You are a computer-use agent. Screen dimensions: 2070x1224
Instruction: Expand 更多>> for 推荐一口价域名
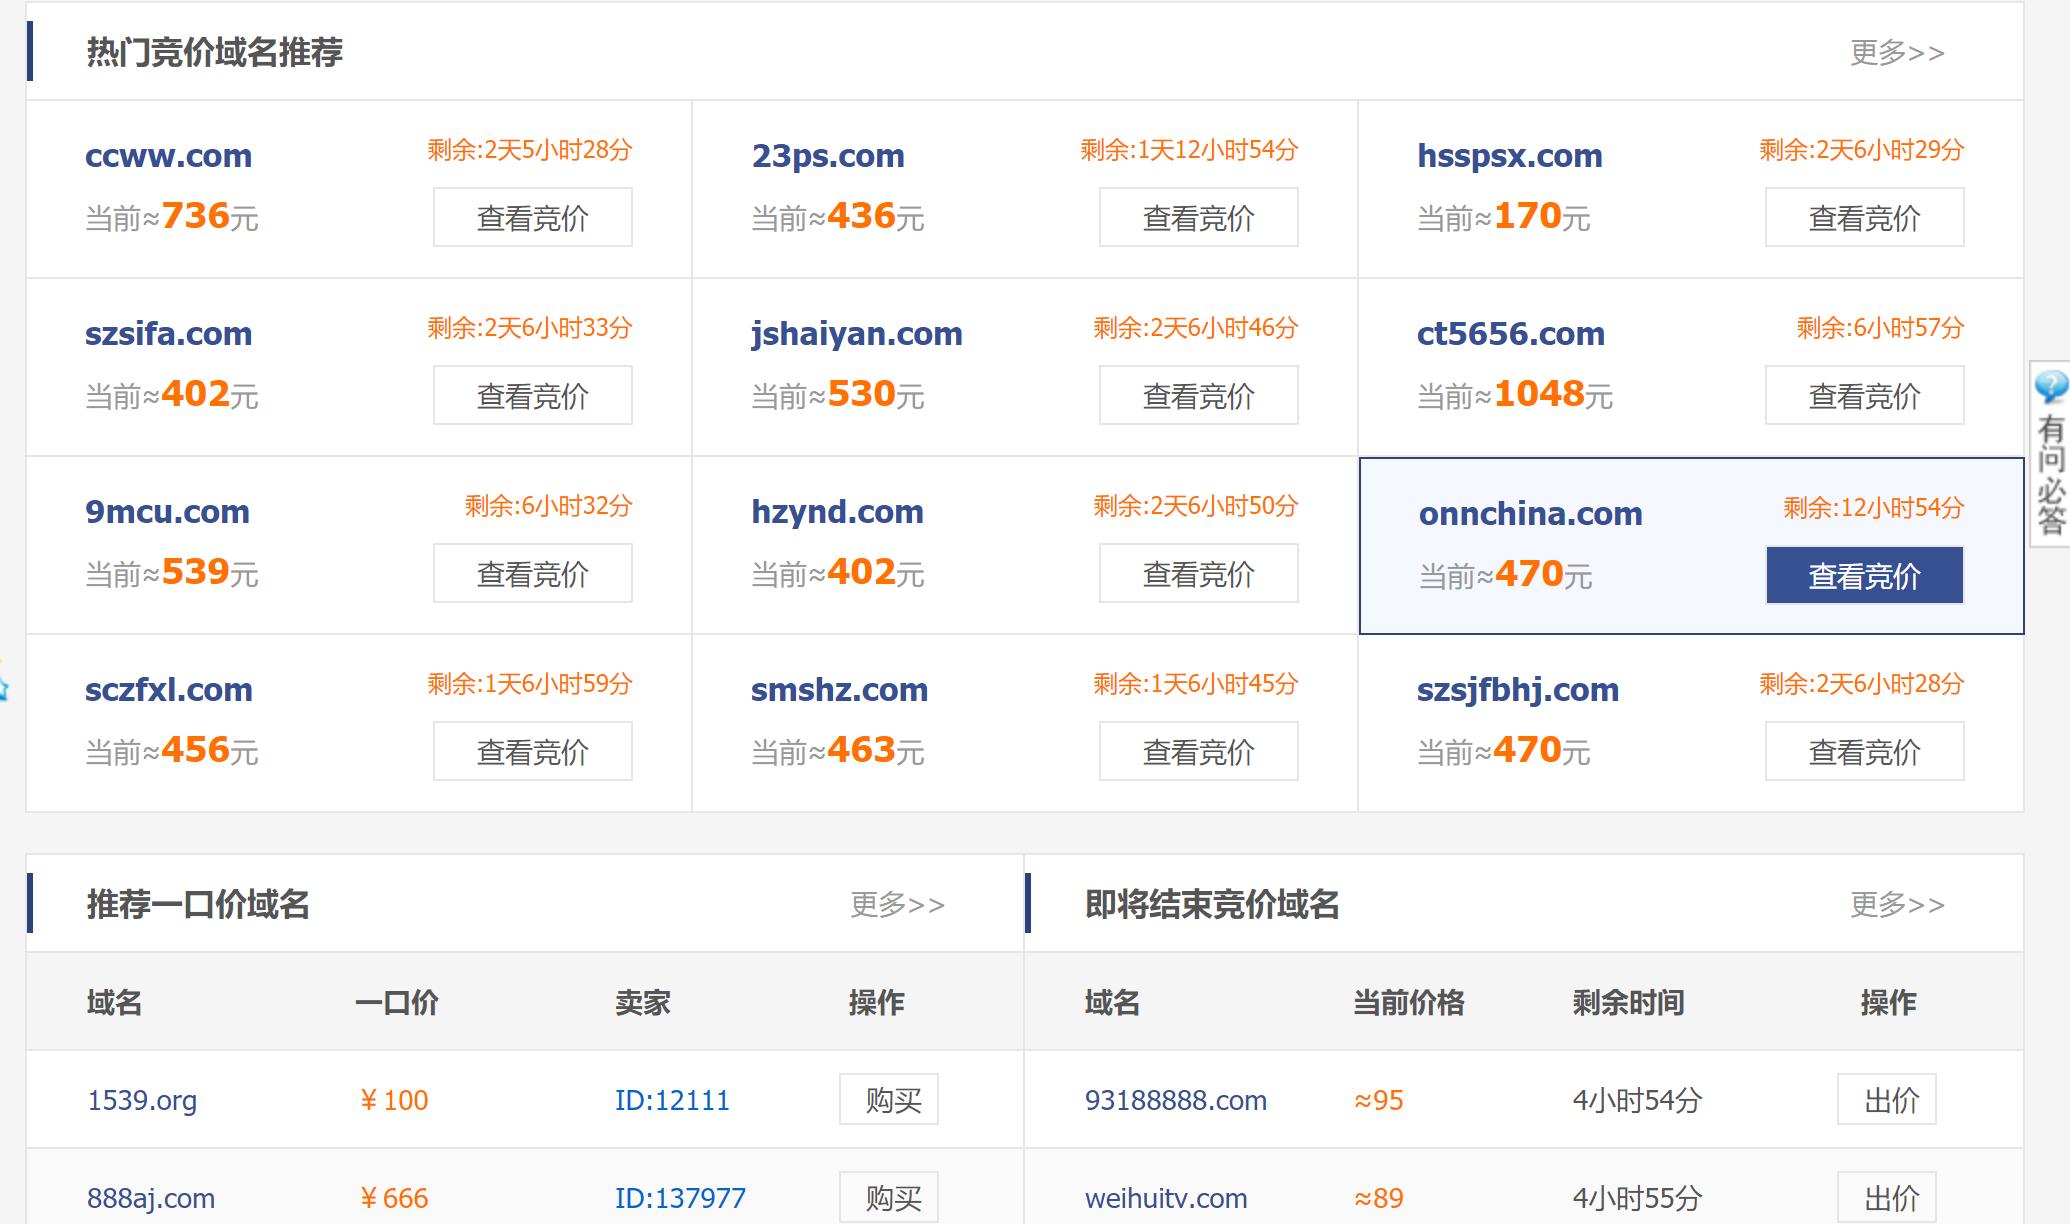click(896, 904)
